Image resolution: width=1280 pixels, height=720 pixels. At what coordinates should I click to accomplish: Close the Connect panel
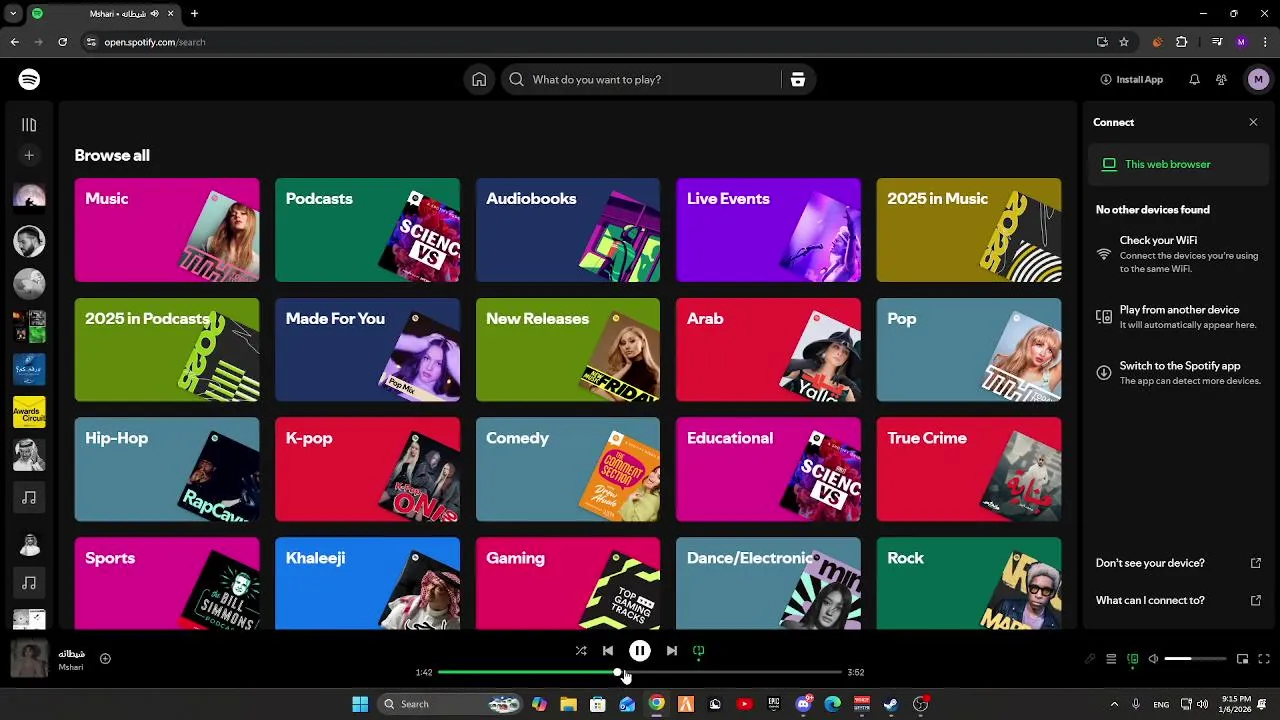coord(1253,122)
